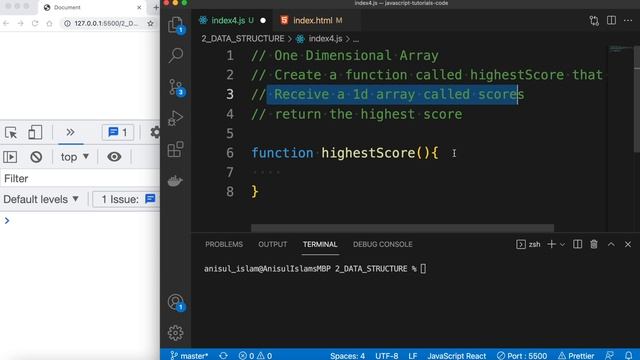
Task: Bookmark this page star icon
Action: tap(151, 23)
